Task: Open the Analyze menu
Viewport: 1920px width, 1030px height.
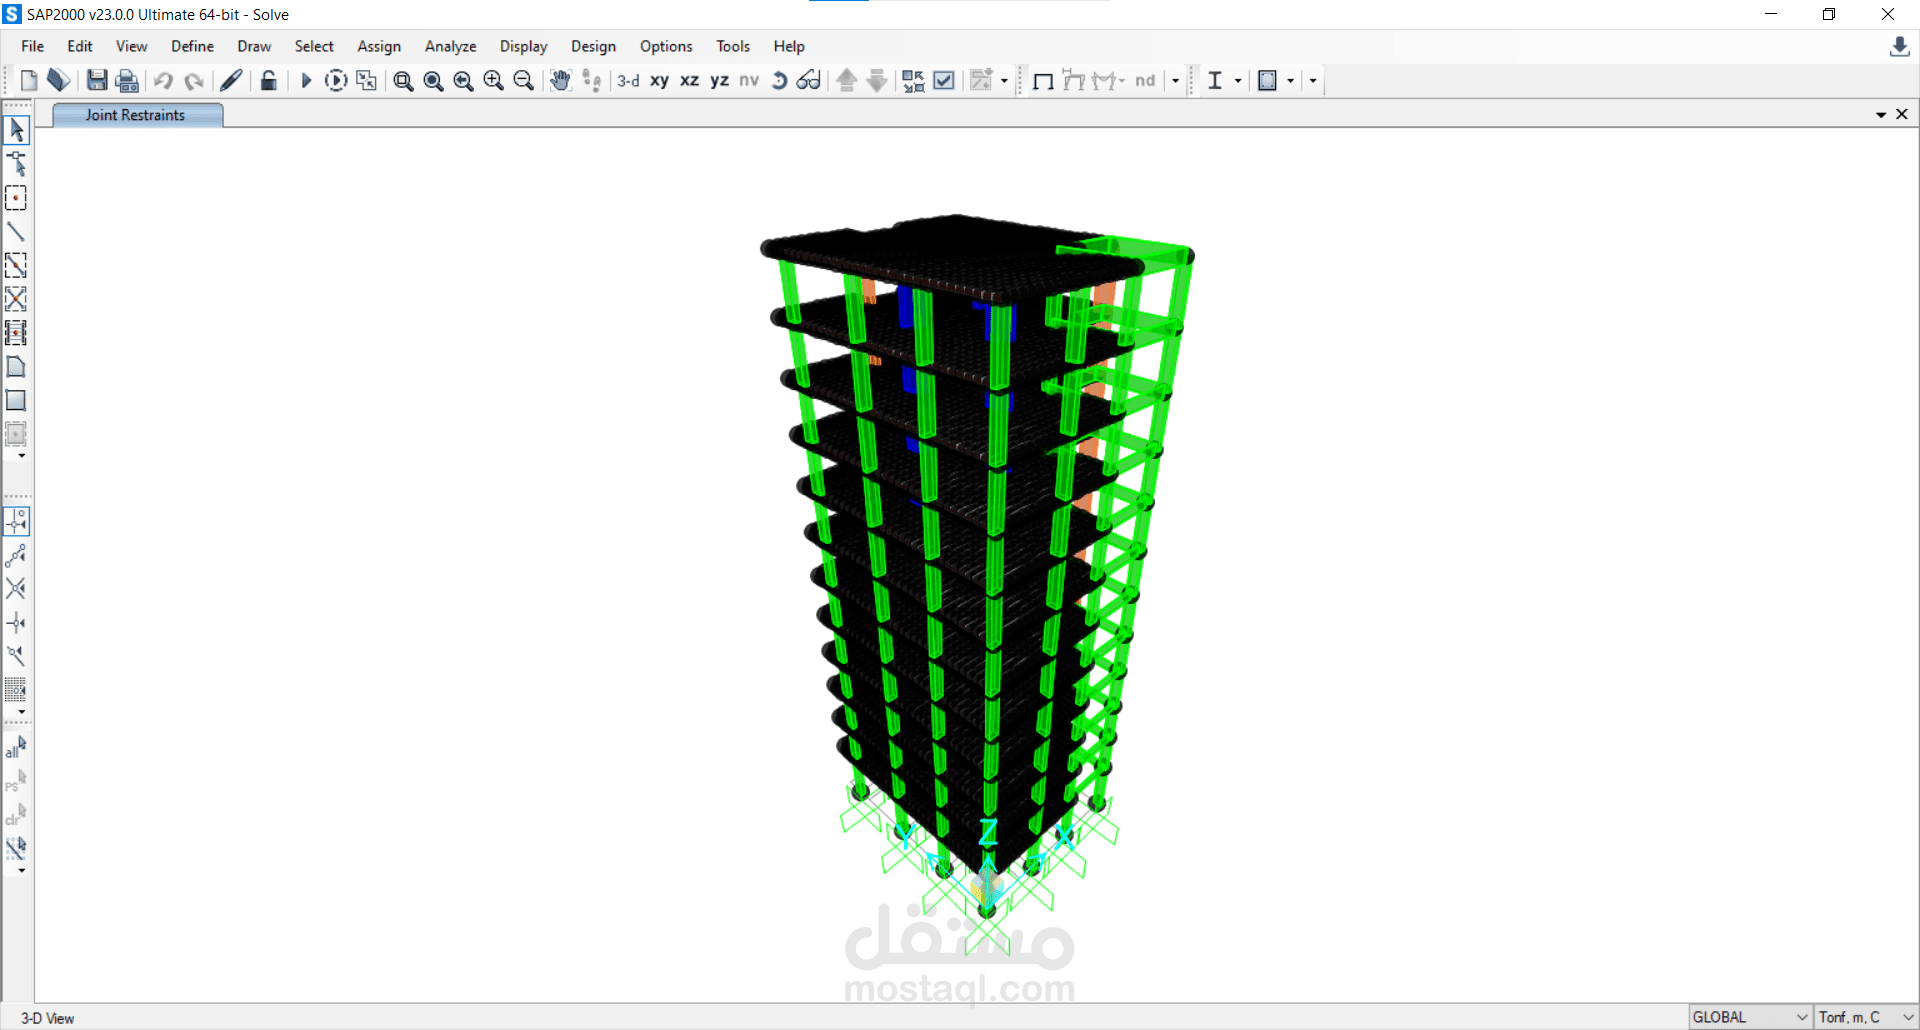Action: pyautogui.click(x=450, y=46)
